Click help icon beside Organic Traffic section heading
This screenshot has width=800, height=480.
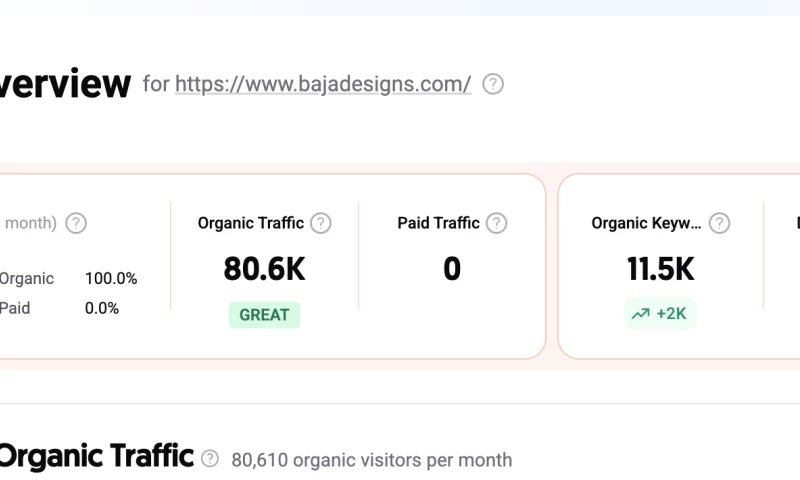coord(210,459)
